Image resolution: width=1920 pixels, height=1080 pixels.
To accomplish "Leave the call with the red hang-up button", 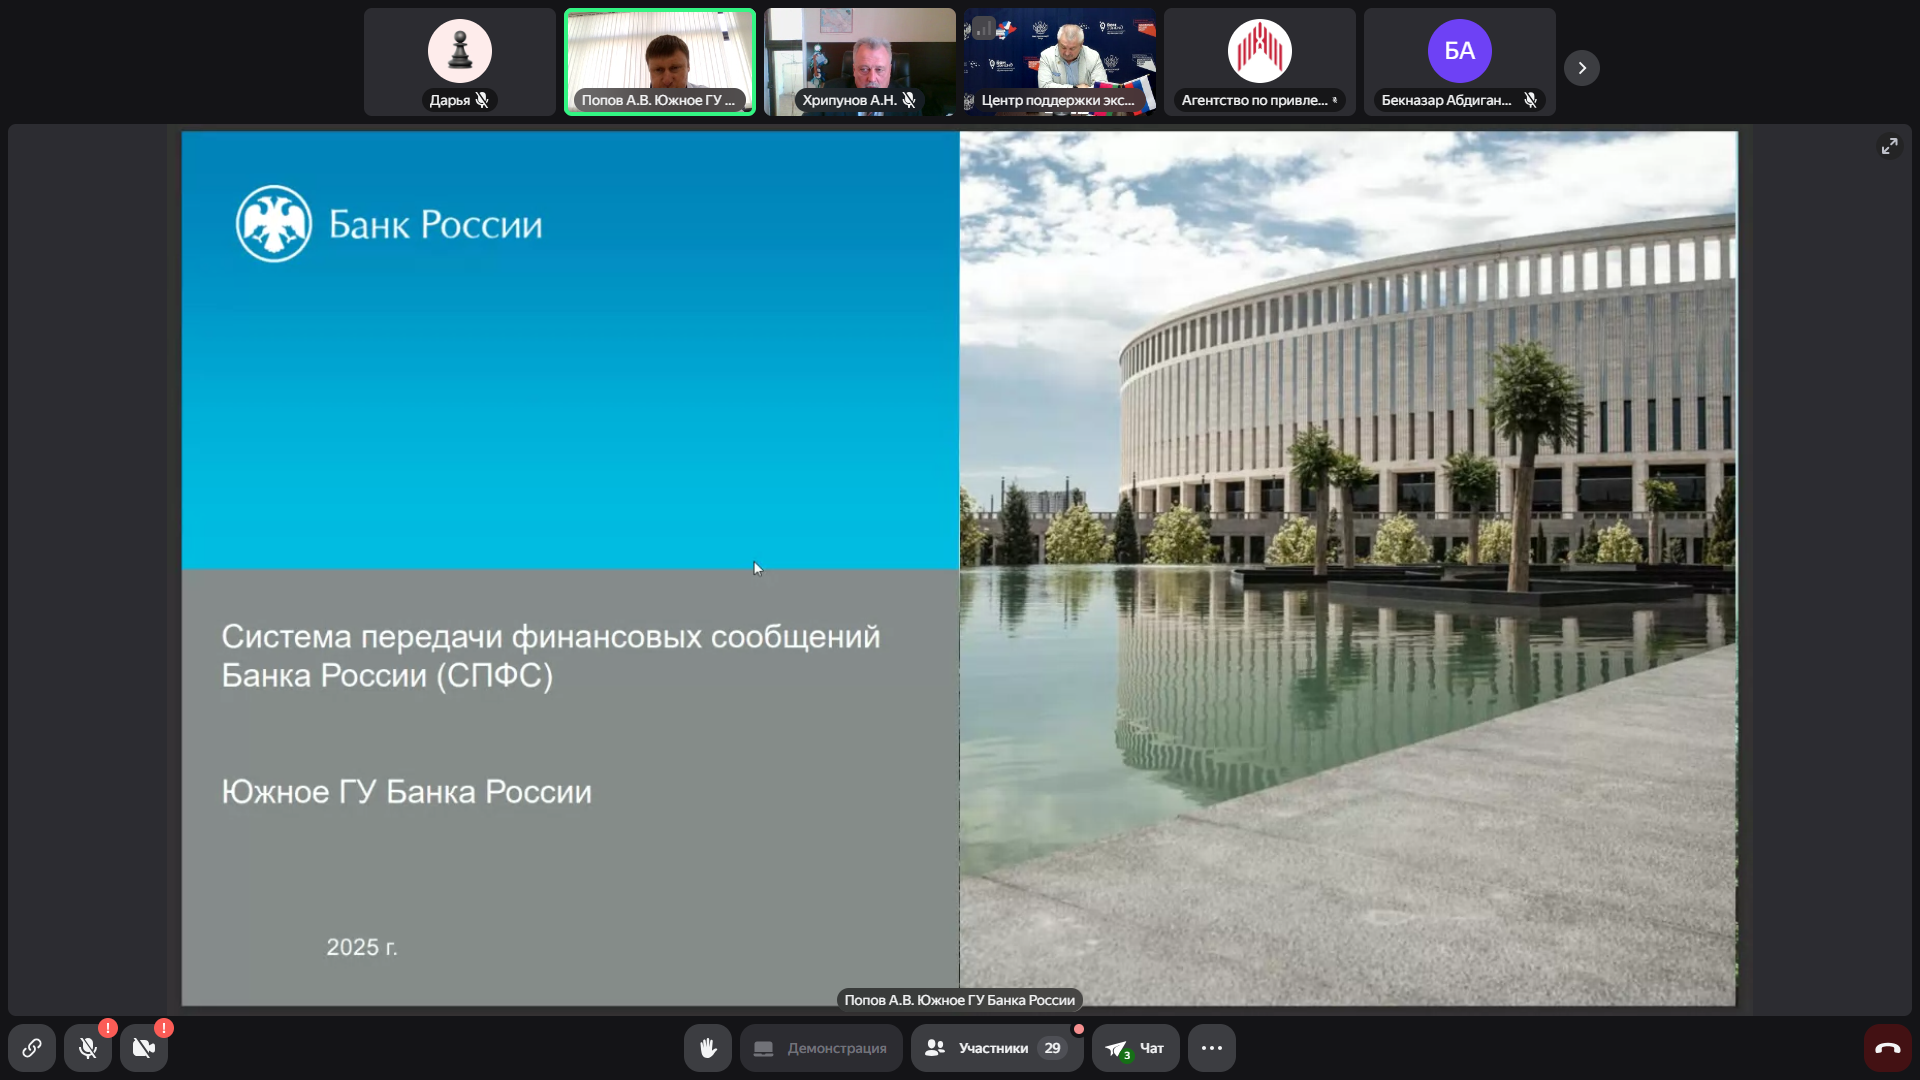I will (1888, 1048).
